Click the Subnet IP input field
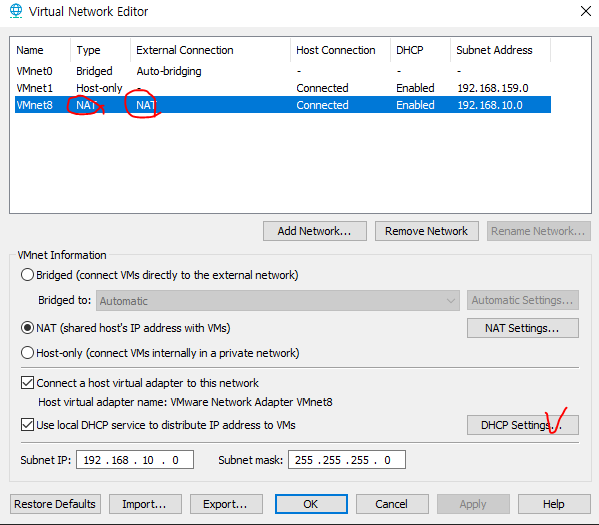The height and width of the screenshot is (525, 599). [135, 460]
